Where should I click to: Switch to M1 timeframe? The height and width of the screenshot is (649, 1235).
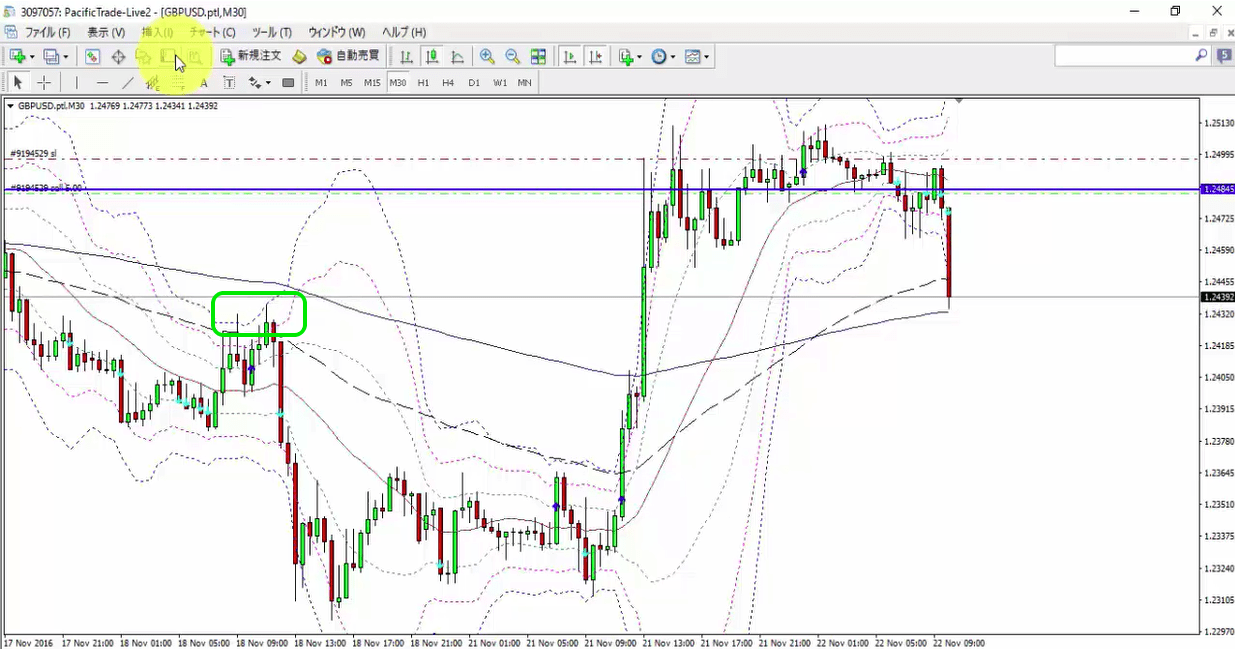tap(321, 82)
